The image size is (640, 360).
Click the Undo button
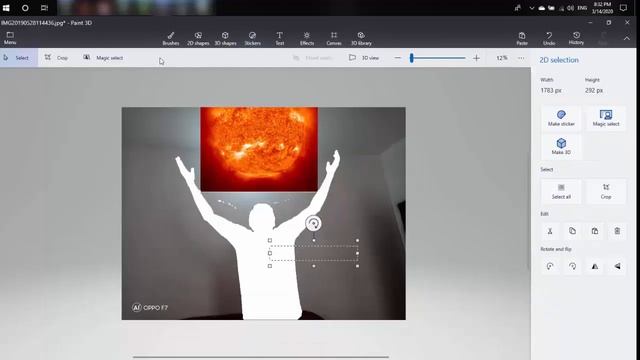(x=549, y=38)
